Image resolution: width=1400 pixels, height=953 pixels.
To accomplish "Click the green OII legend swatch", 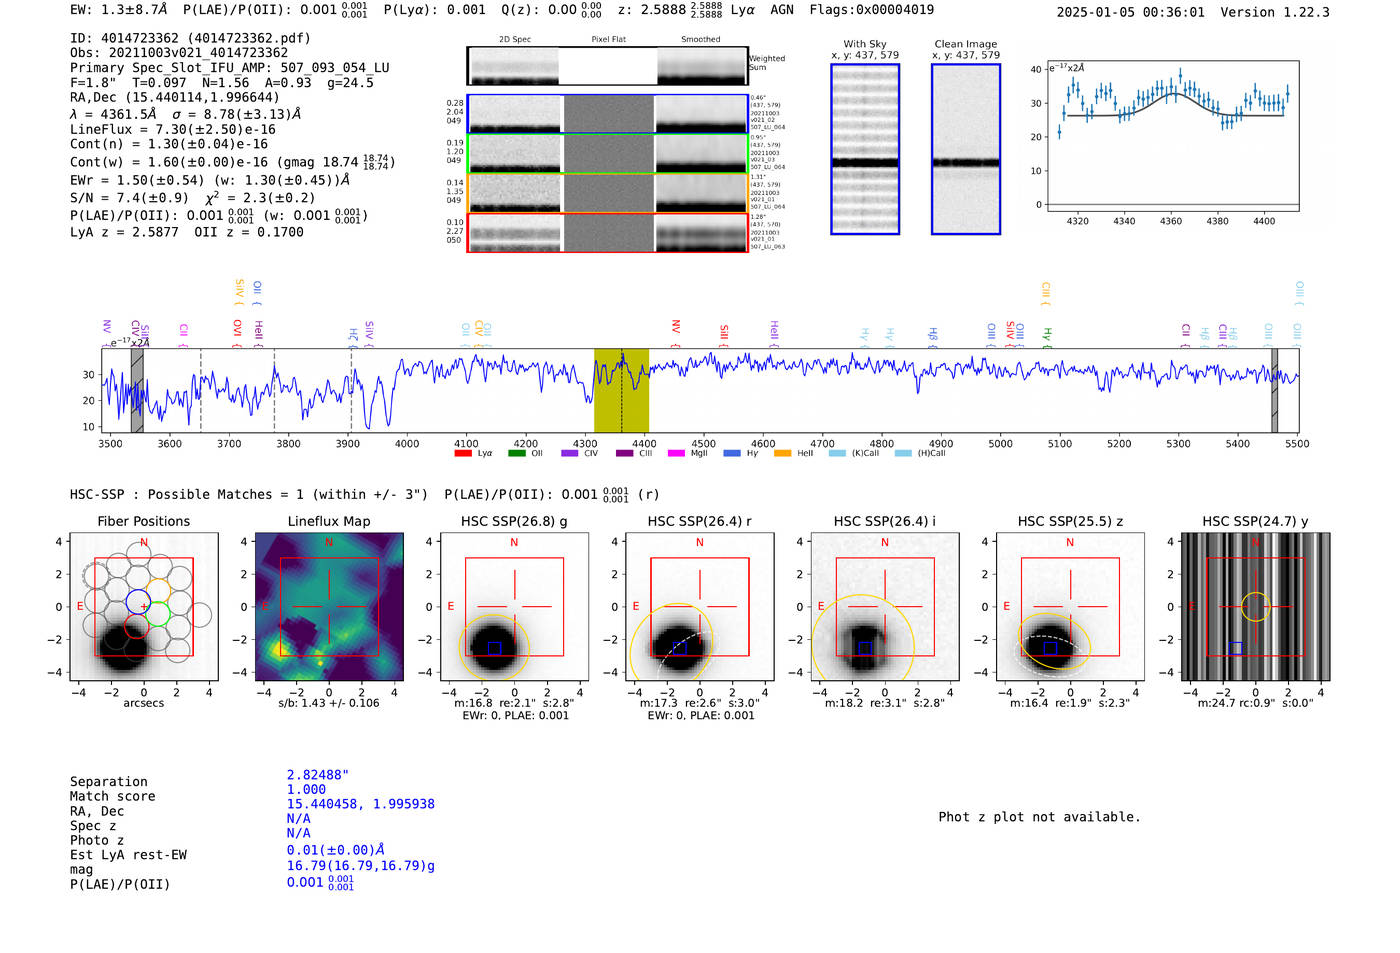I will click(x=516, y=453).
